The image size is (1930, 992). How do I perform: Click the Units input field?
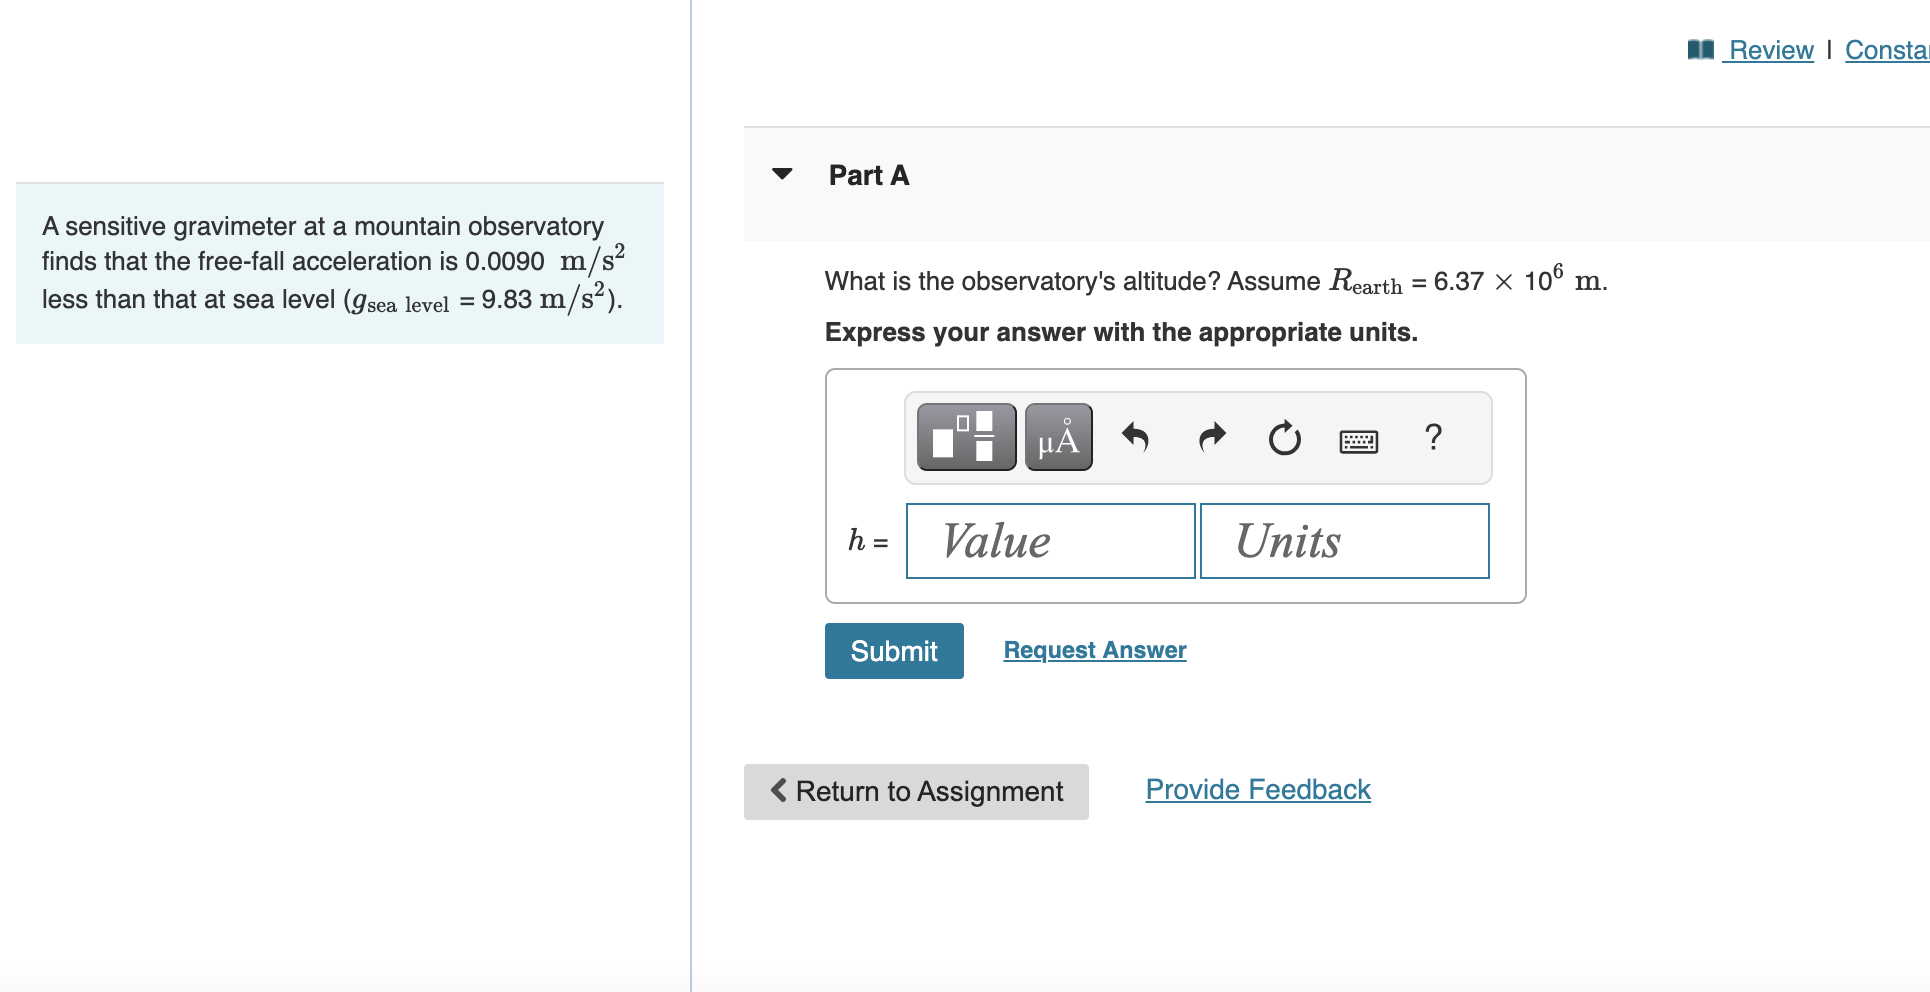(1344, 541)
